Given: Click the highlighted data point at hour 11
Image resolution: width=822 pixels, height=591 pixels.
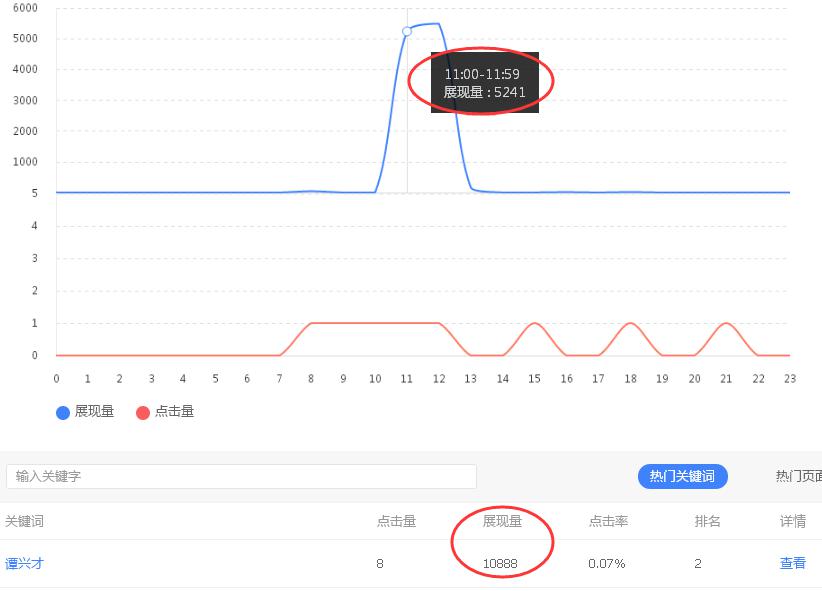Looking at the screenshot, I should tap(407, 32).
